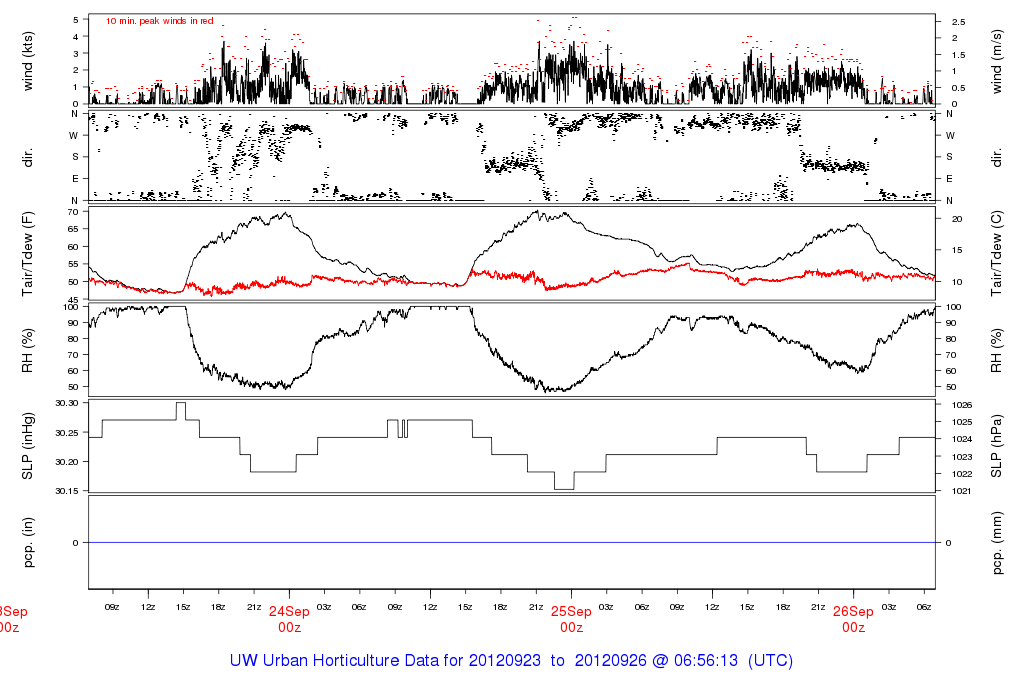Viewport: 1024px width, 700px height.
Task: Click the '55' Fahrenheit temperature tick label
Action: click(x=72, y=264)
